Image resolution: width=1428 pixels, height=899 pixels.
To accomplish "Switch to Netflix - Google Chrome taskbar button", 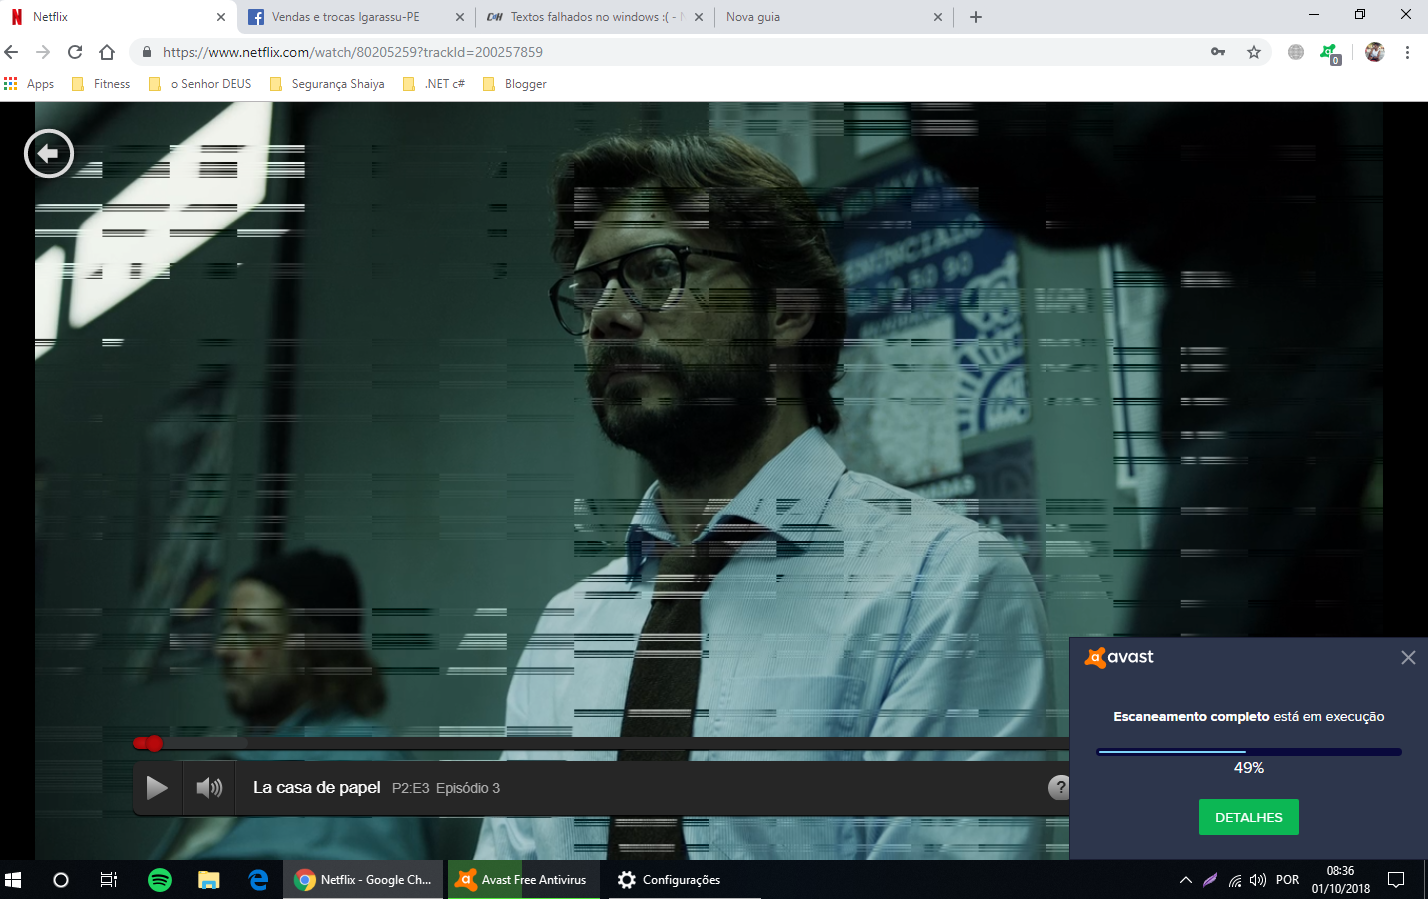I will pyautogui.click(x=363, y=880).
